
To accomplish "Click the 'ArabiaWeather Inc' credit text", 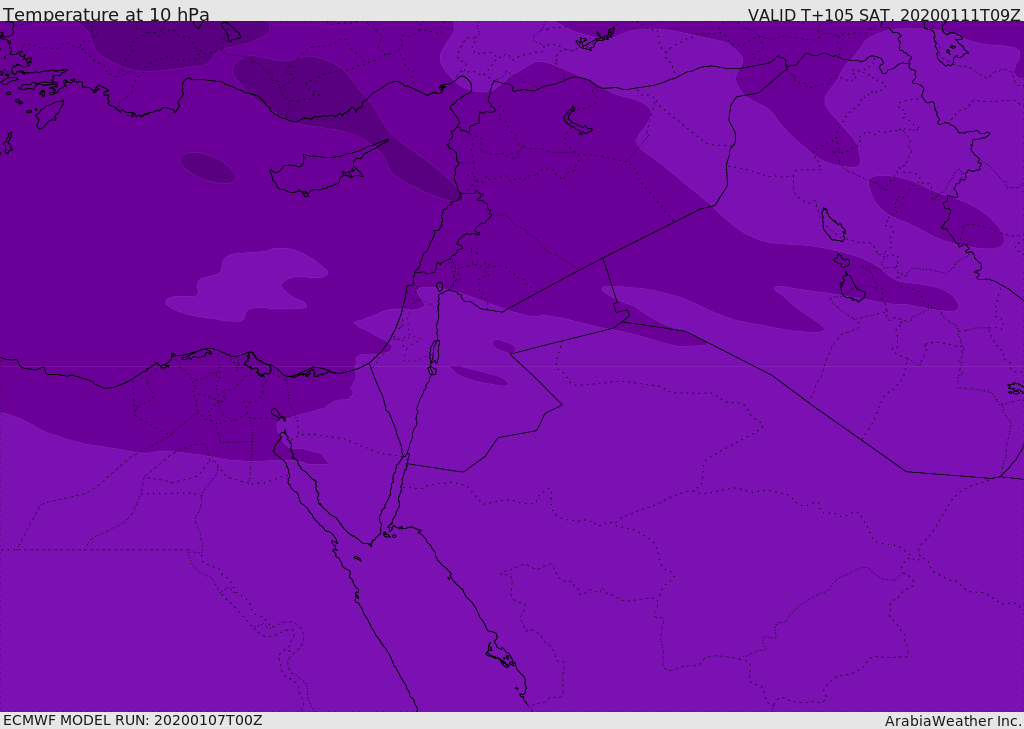I will (x=953, y=721).
